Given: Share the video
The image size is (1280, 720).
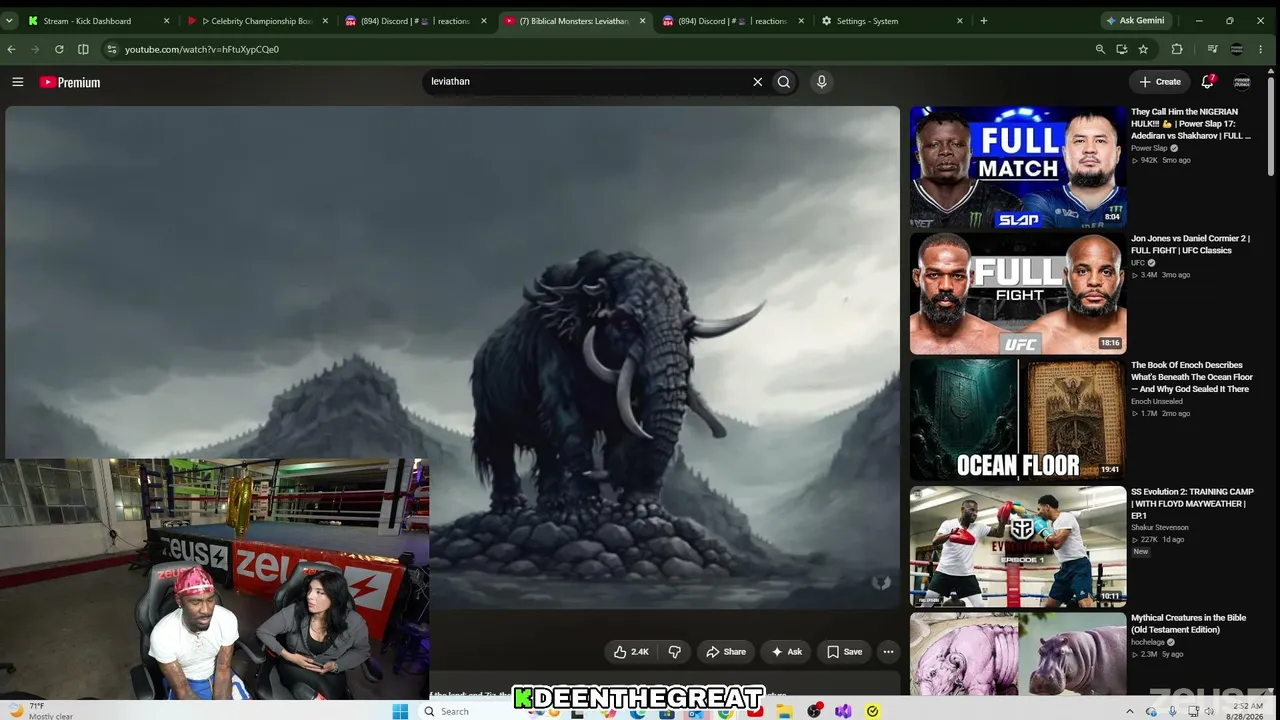Looking at the screenshot, I should pos(725,652).
